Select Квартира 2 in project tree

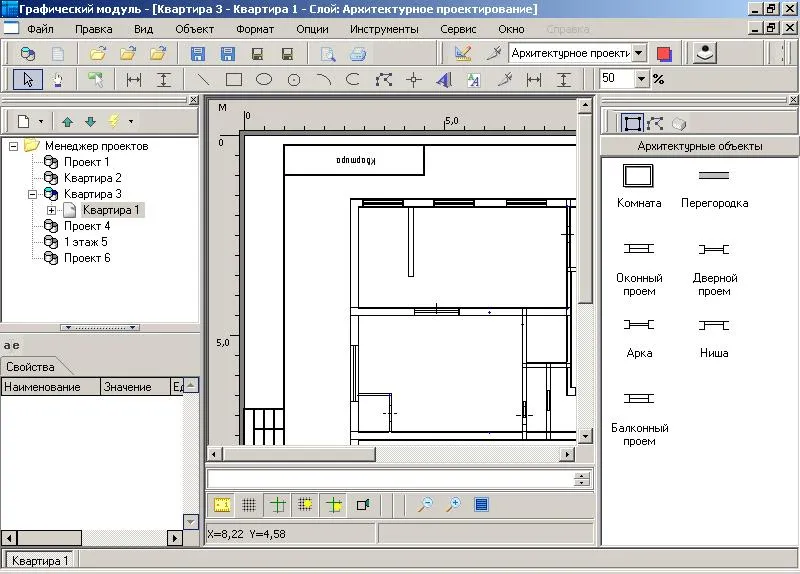coord(93,178)
